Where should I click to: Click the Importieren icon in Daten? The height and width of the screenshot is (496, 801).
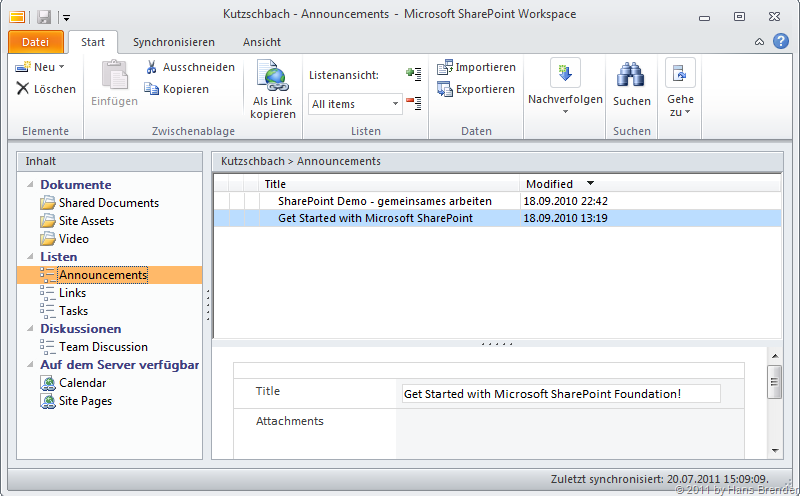click(445, 68)
